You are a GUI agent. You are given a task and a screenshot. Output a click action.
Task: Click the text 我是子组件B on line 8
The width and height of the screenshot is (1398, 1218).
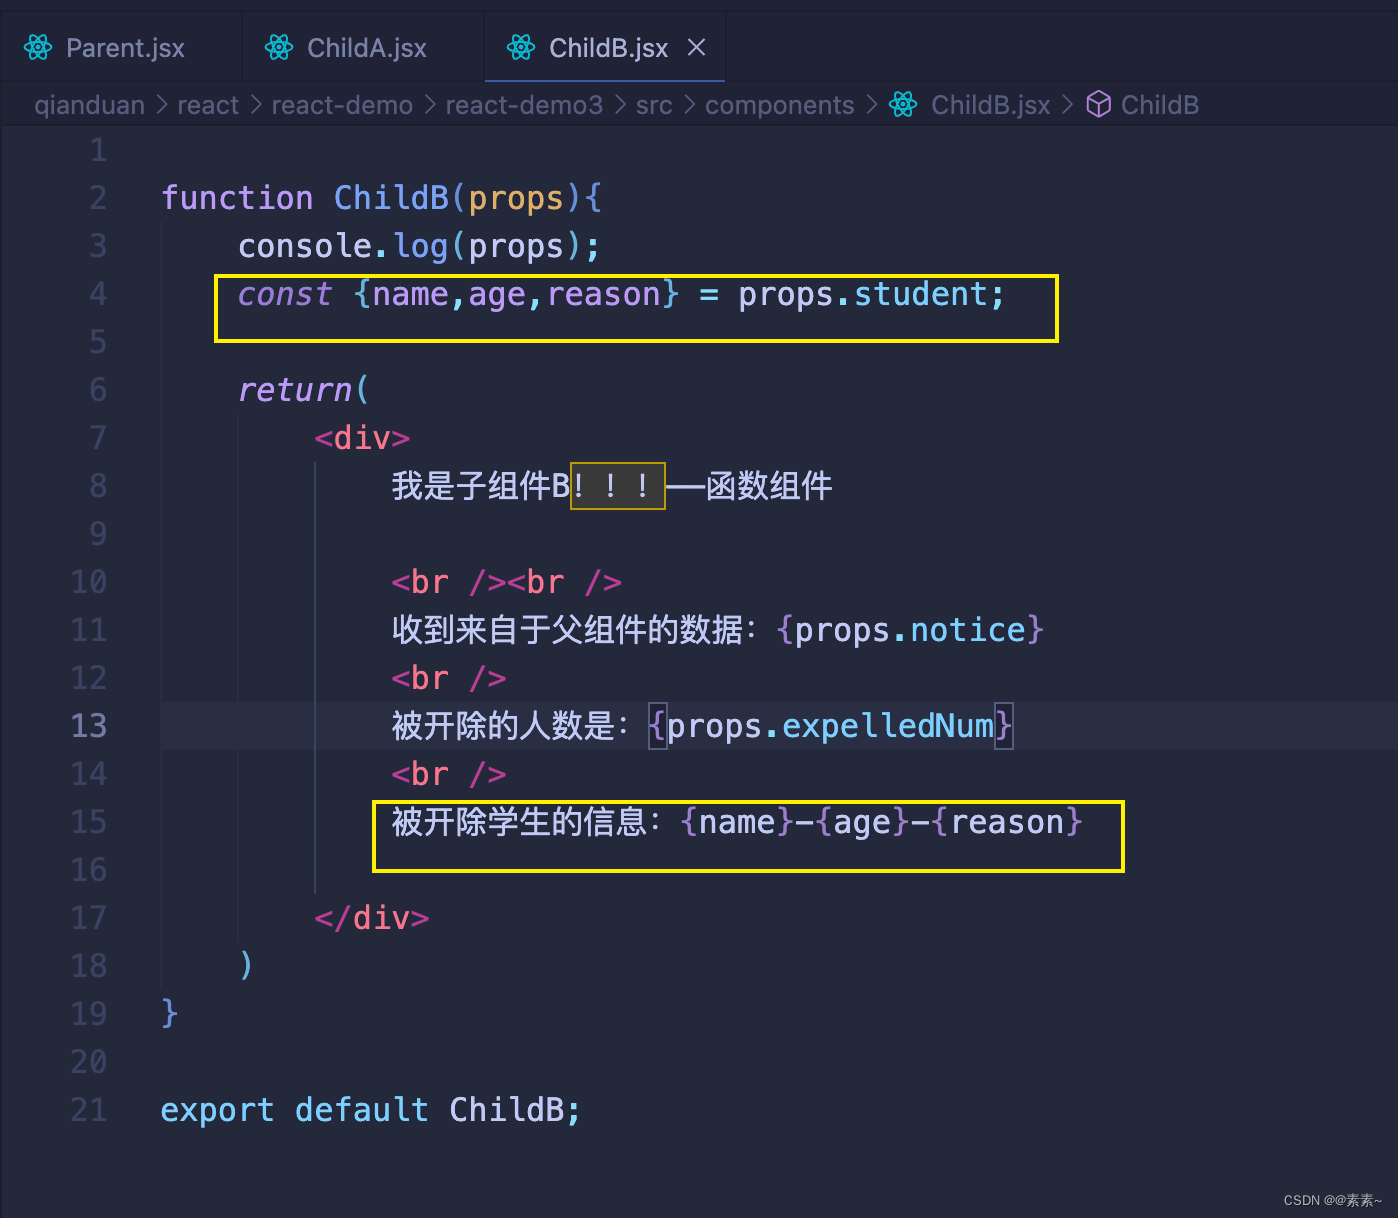click(481, 486)
